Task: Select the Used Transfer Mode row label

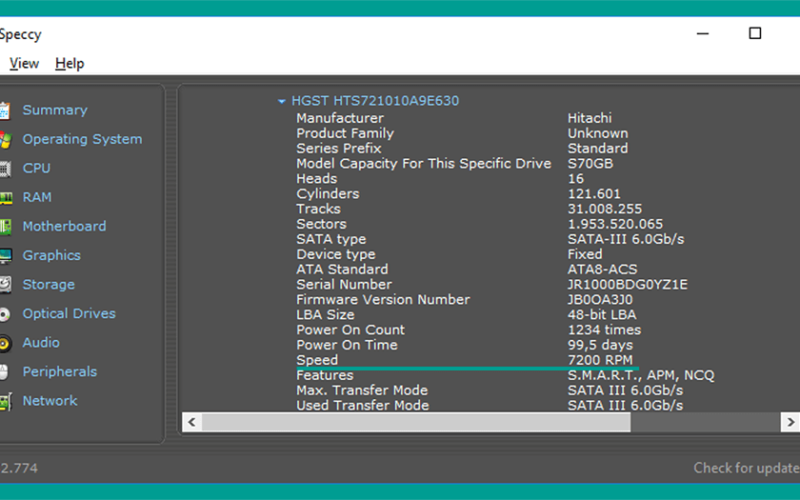Action: click(x=362, y=406)
